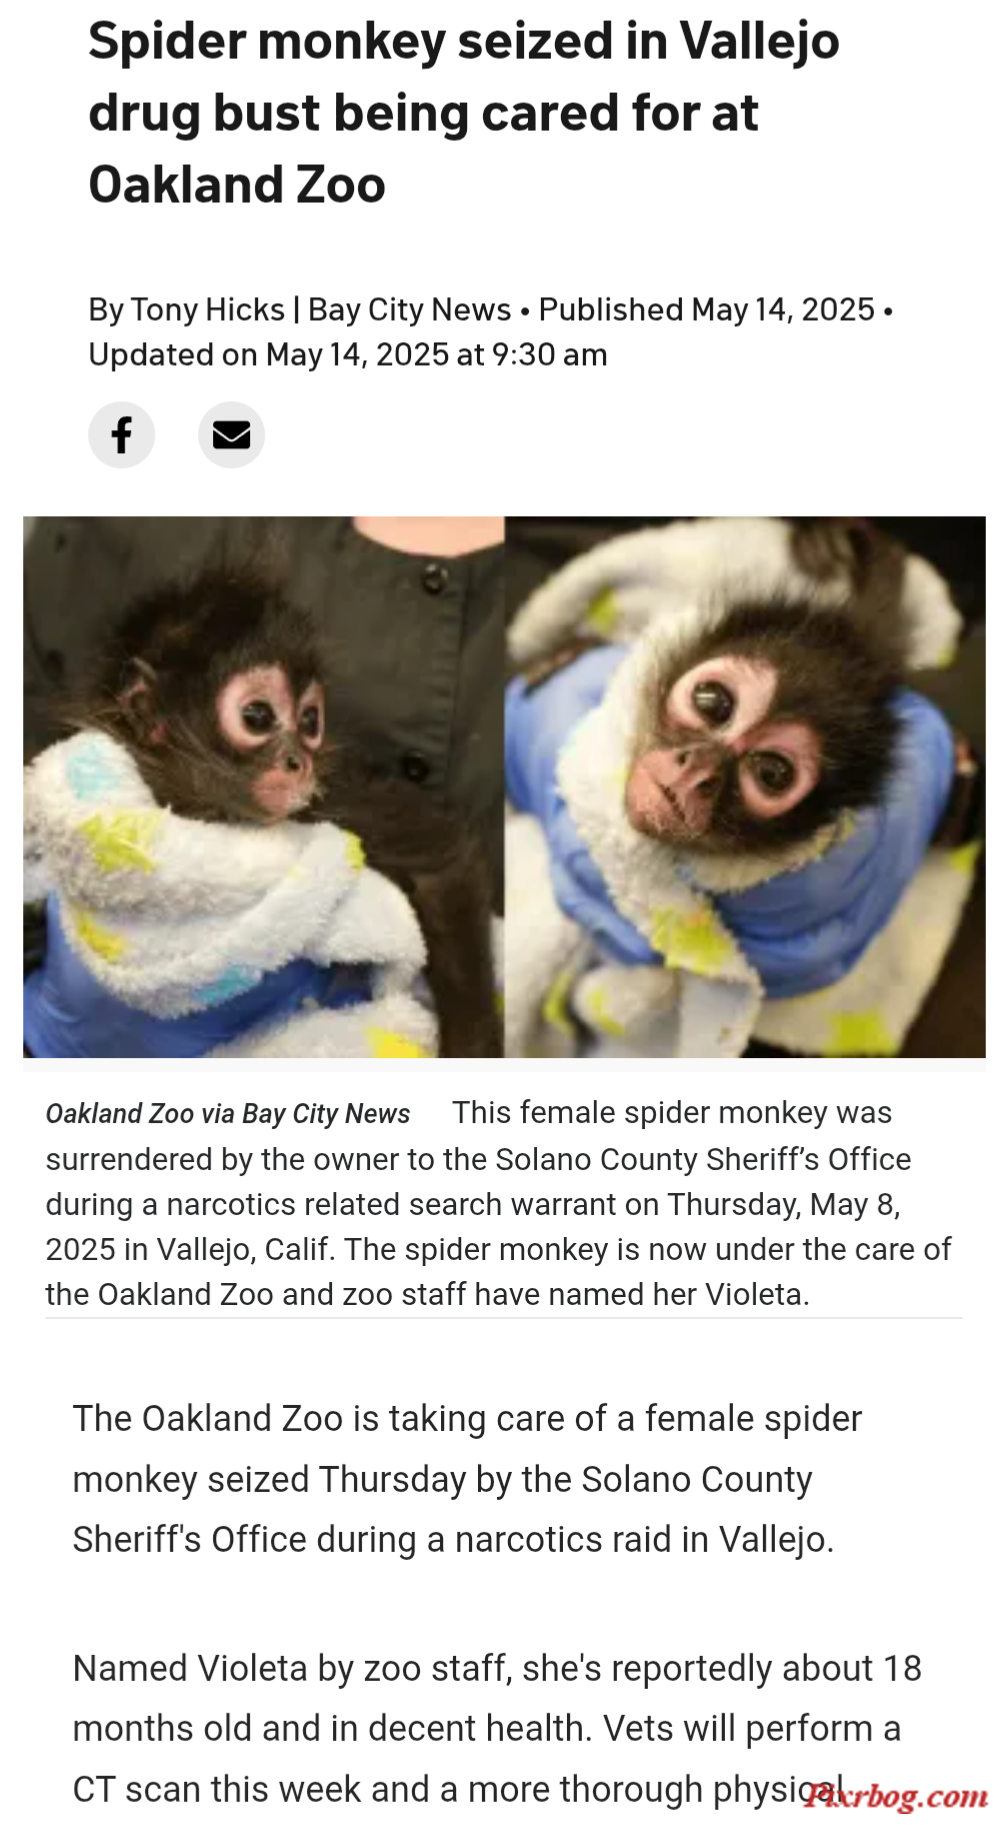Click author name Tony Hicks
Screen dimensions: 1008x1829
point(207,310)
